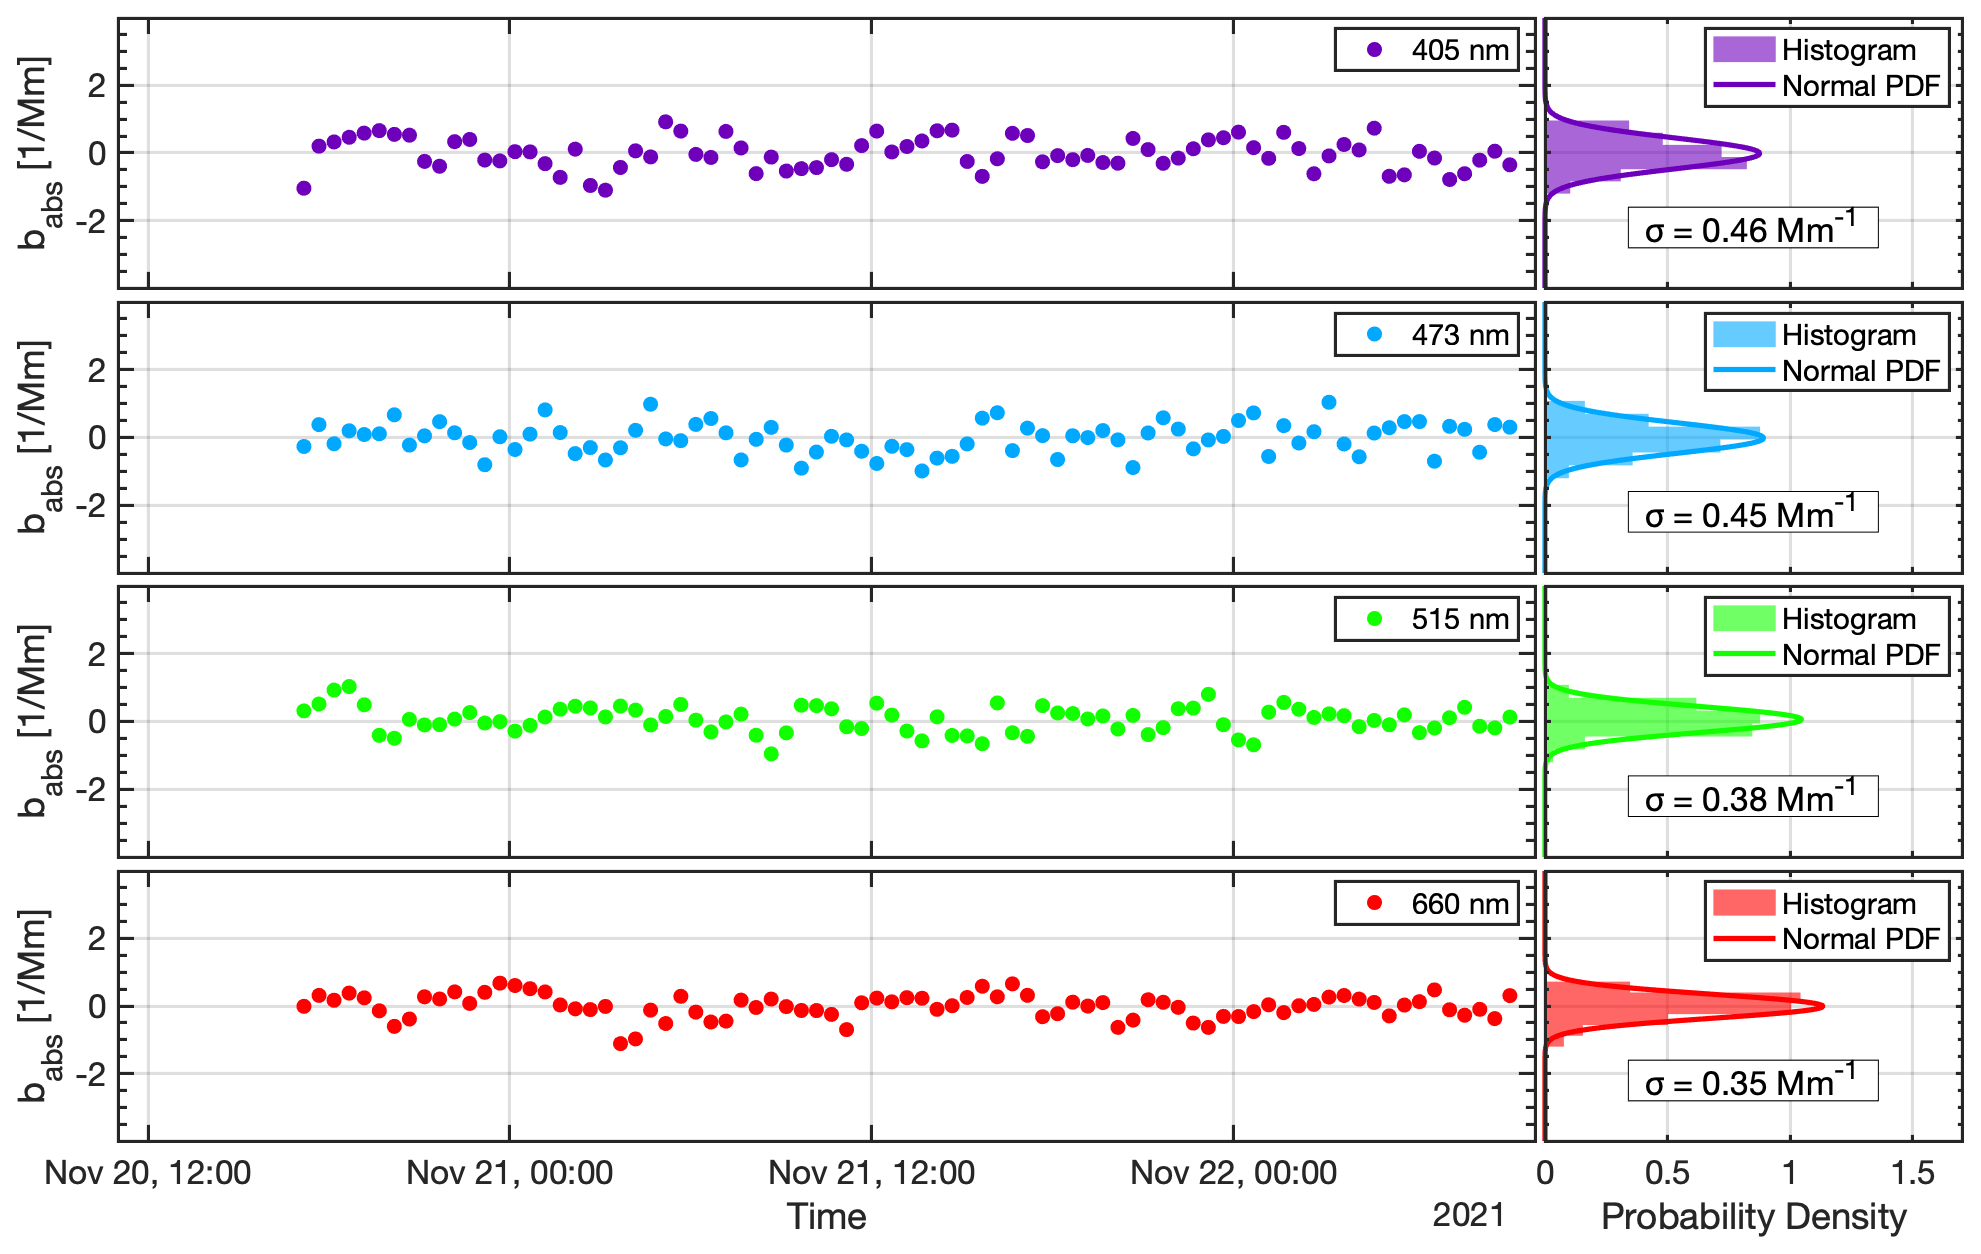Screen dimensions: 1981x1254
Task: Click the Nov 20, 12:00 tick label
Action: (x=148, y=1172)
